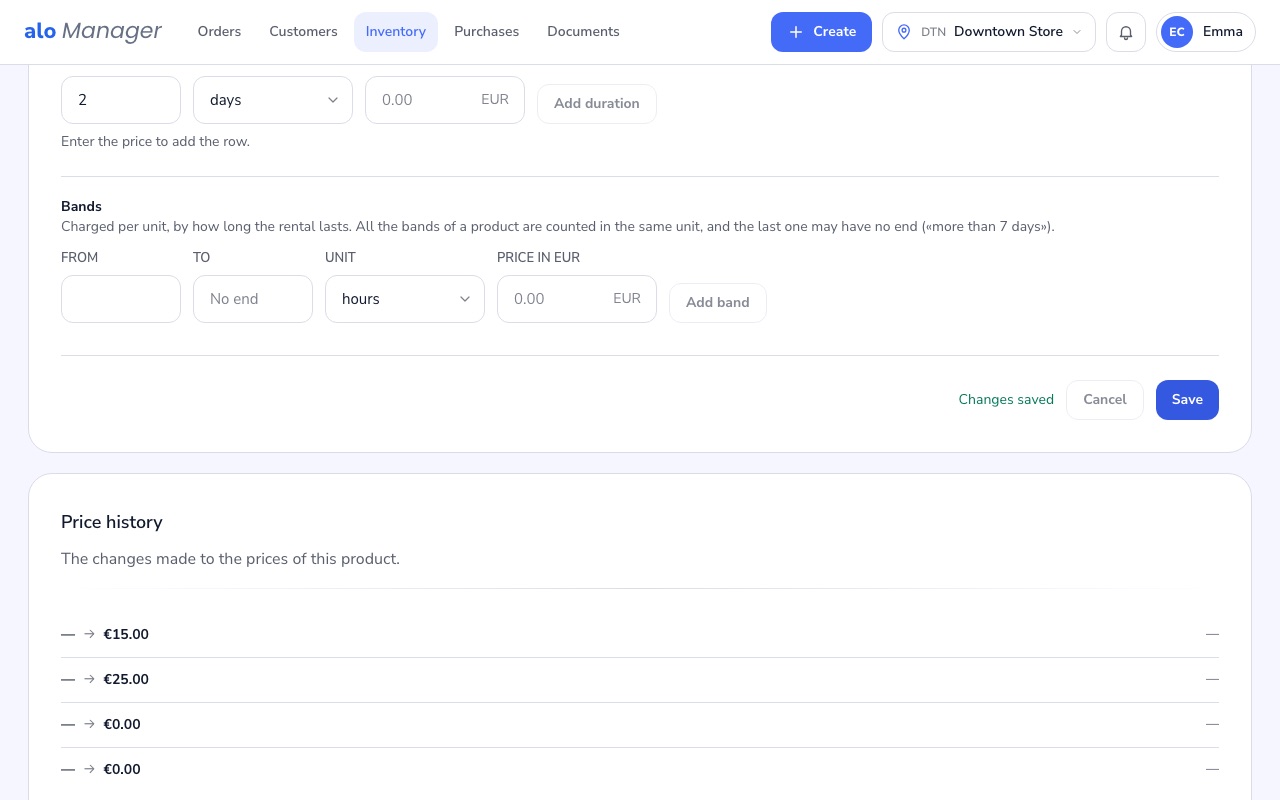Click the 'Price history' heading
Screen dimensions: 1280x800
pos(112,522)
